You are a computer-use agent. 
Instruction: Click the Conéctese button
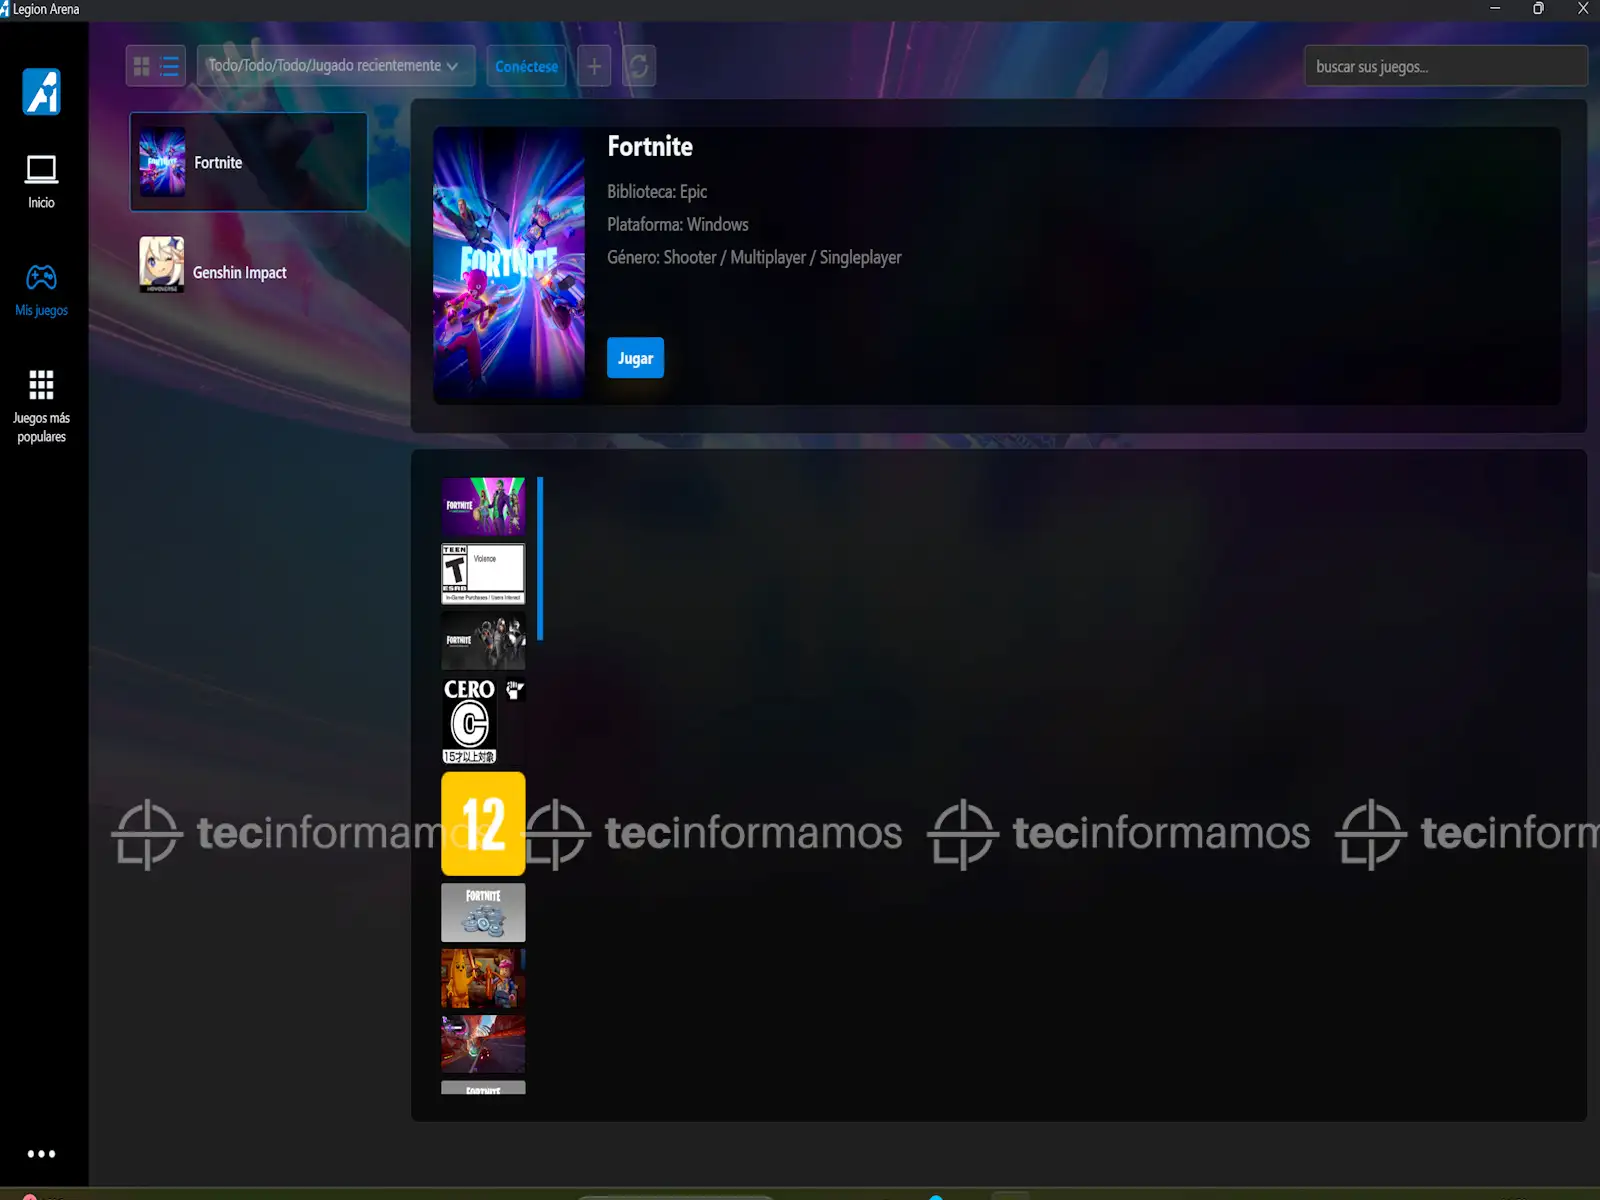[x=527, y=66]
